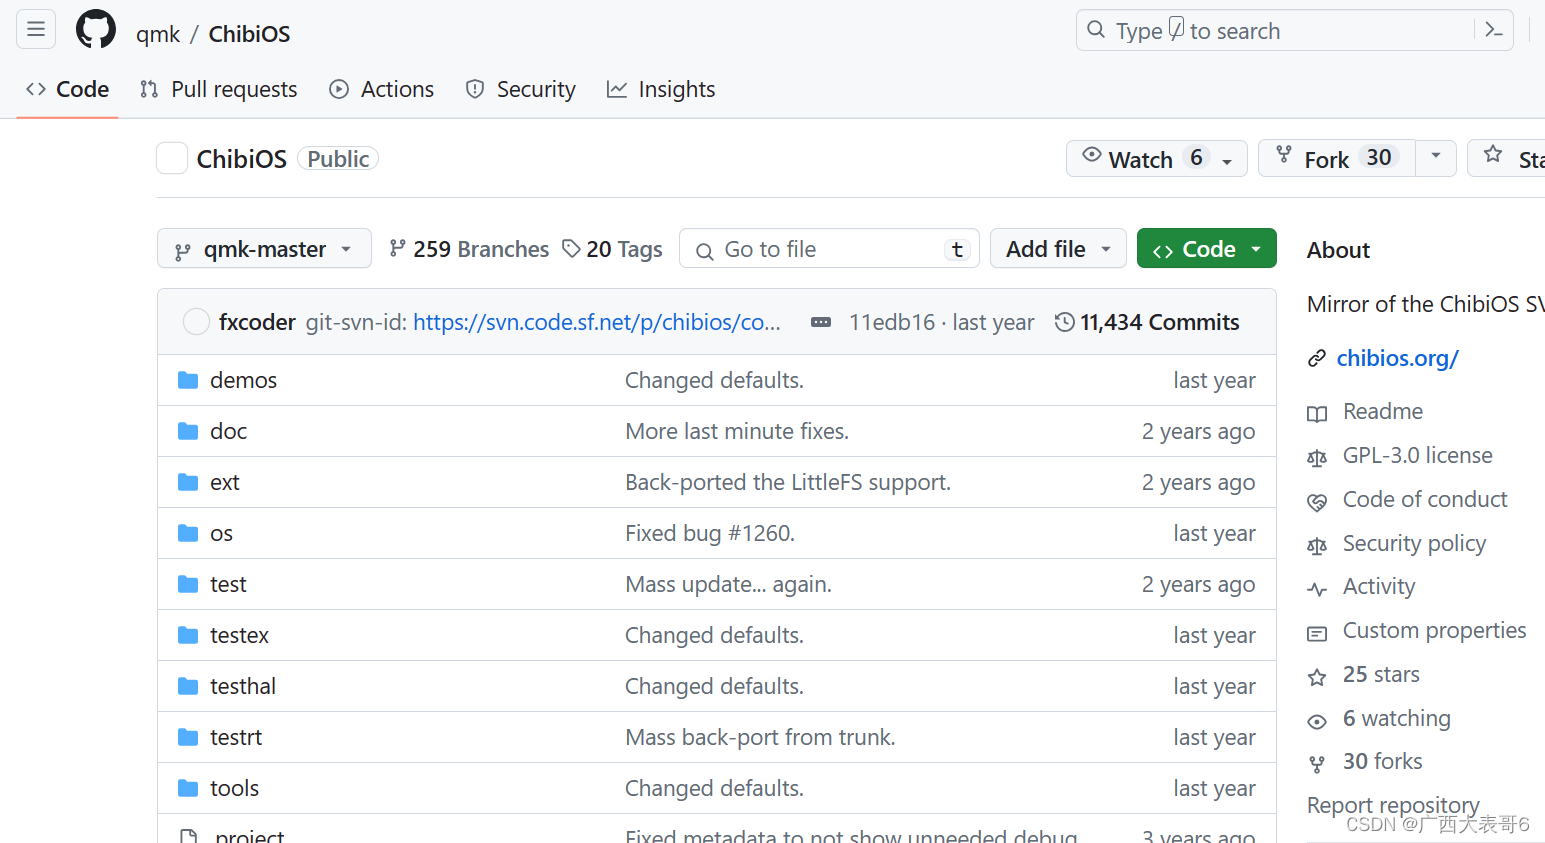1545x843 pixels.
Task: Focus the Go to file input
Action: 829,249
